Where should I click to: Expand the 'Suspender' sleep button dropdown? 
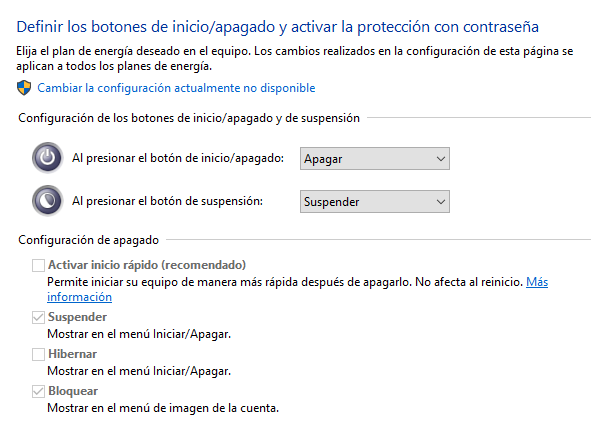tap(375, 202)
